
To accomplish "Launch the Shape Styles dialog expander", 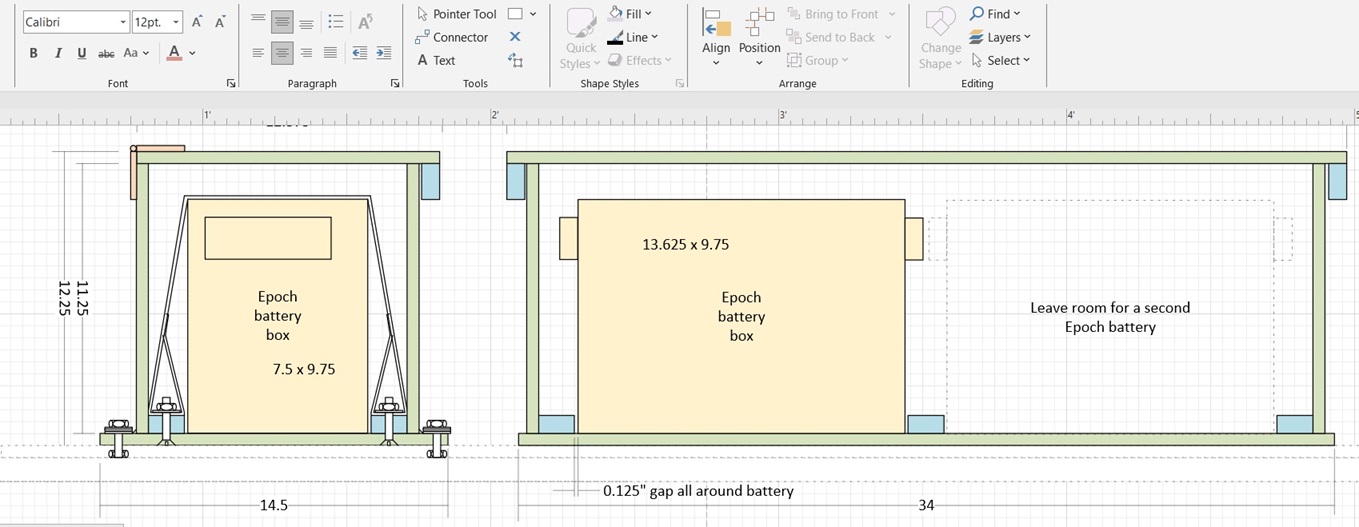I will point(680,84).
